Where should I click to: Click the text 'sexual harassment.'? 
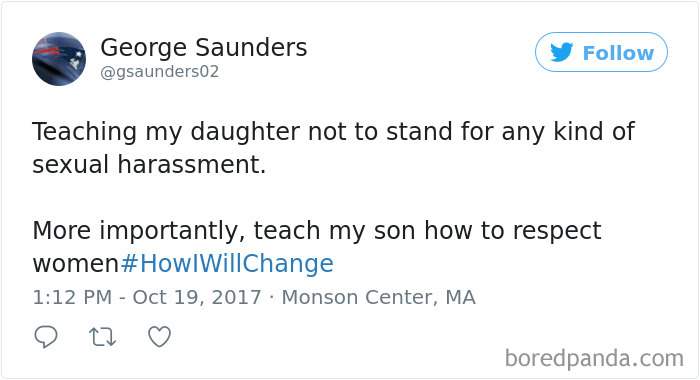click(149, 164)
